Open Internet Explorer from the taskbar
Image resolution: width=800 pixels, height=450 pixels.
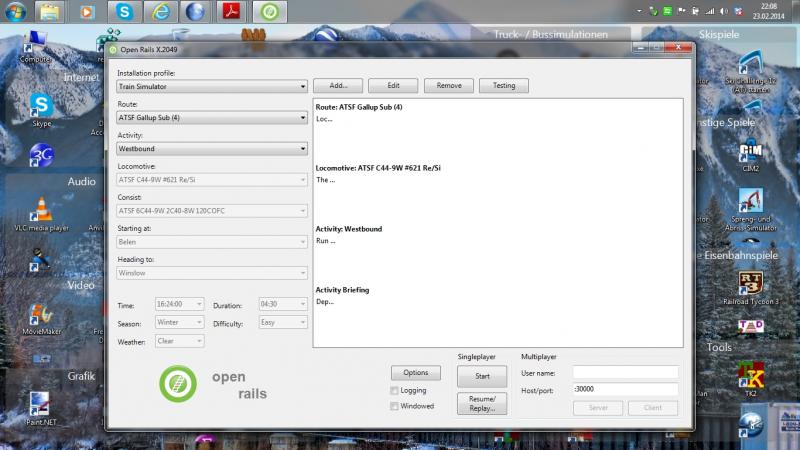point(161,11)
